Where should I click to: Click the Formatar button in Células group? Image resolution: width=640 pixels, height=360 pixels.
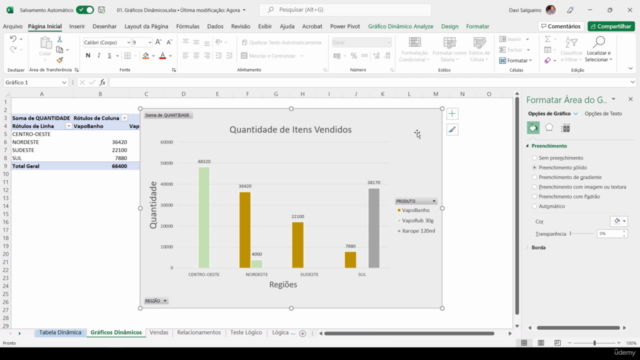[x=516, y=60]
